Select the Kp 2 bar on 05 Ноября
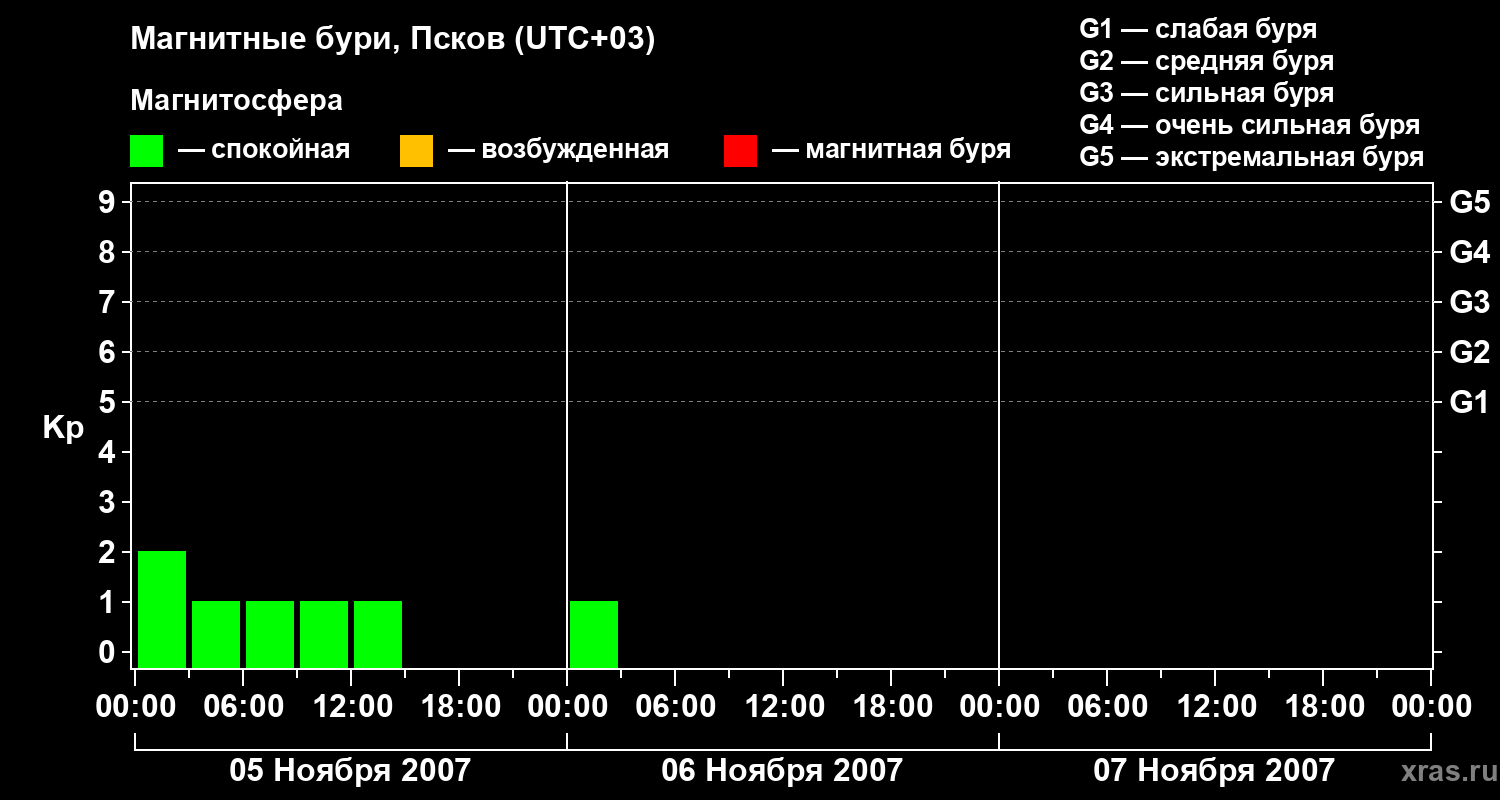 coord(162,609)
